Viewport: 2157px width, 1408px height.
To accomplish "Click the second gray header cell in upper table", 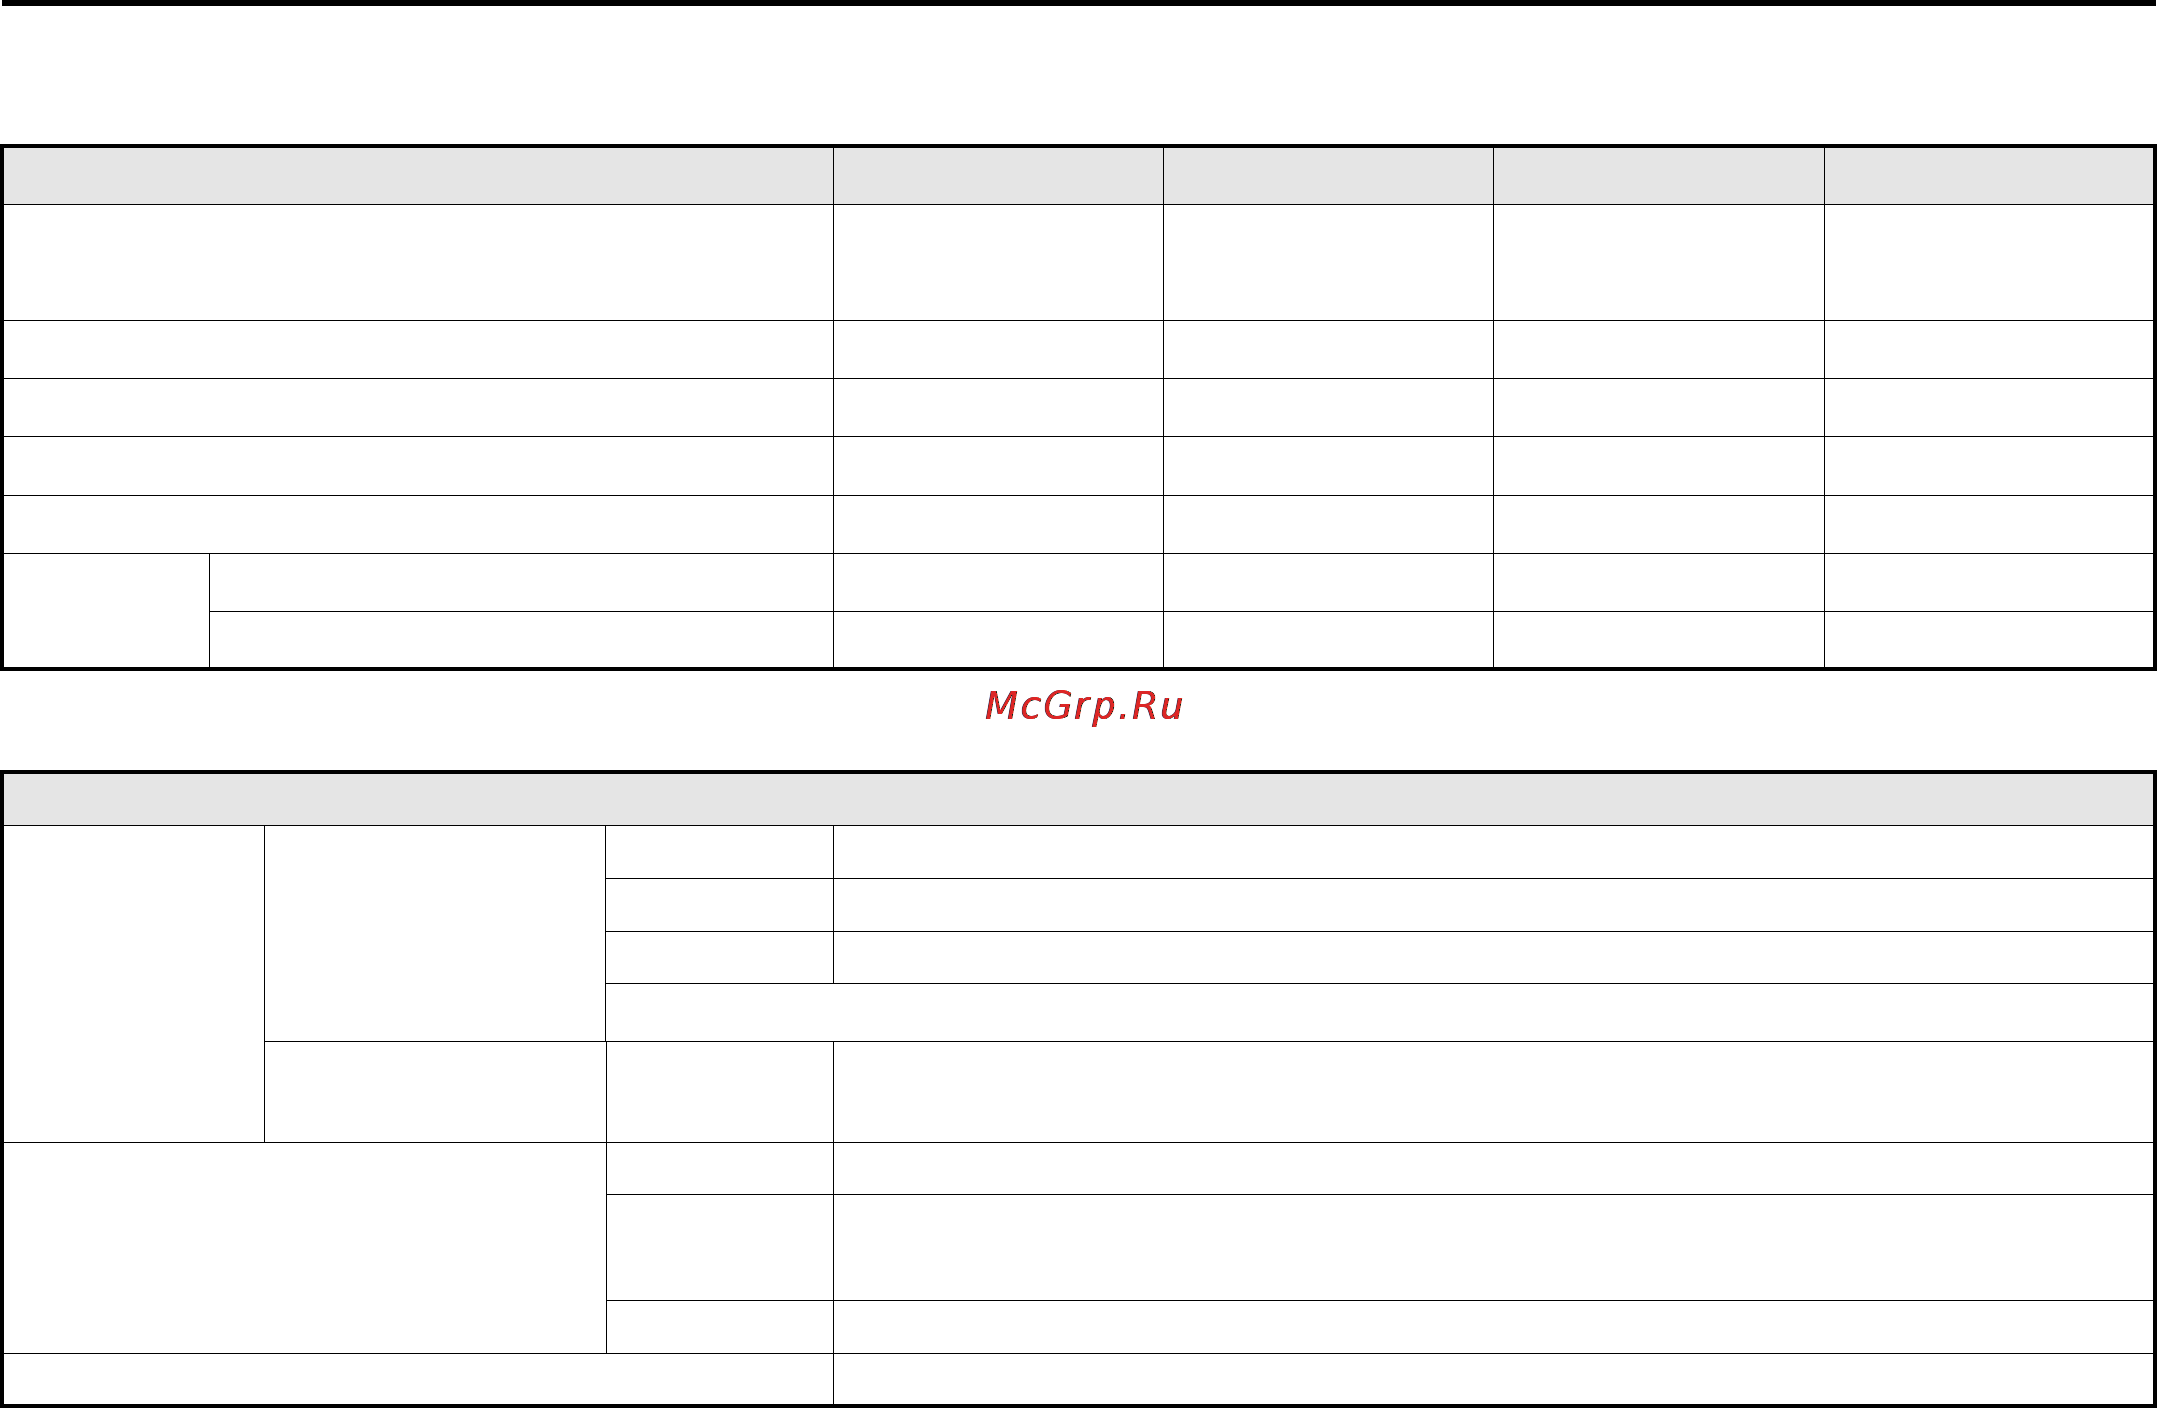I will [x=998, y=176].
